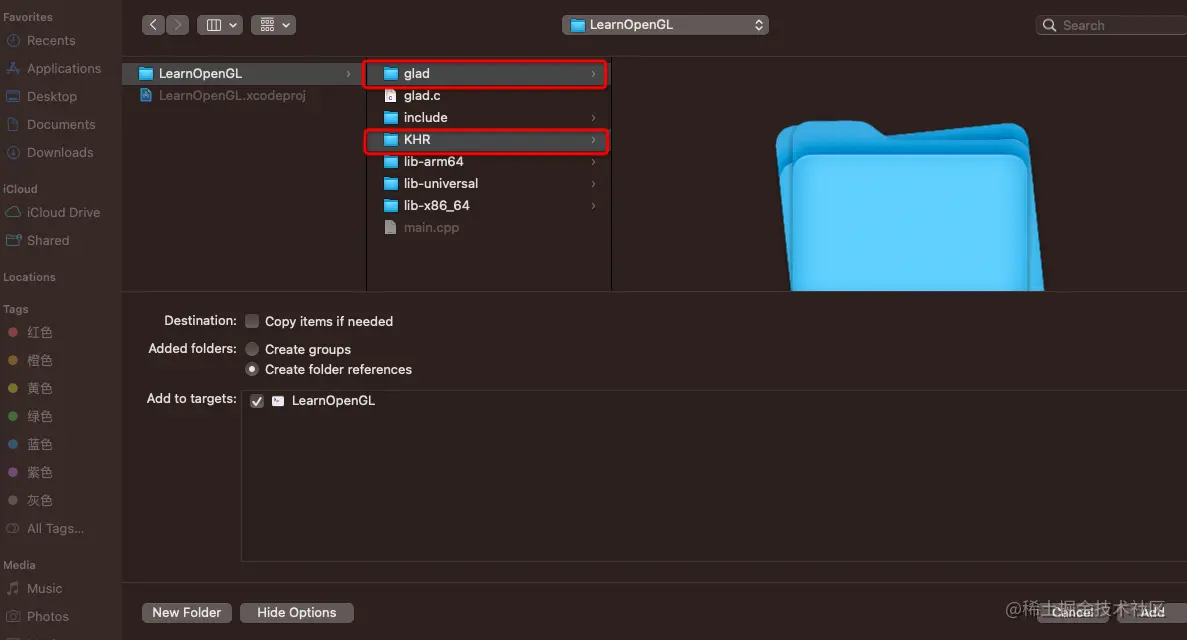Select the red tag 红色
Viewport: 1187px width, 640px height.
click(39, 332)
